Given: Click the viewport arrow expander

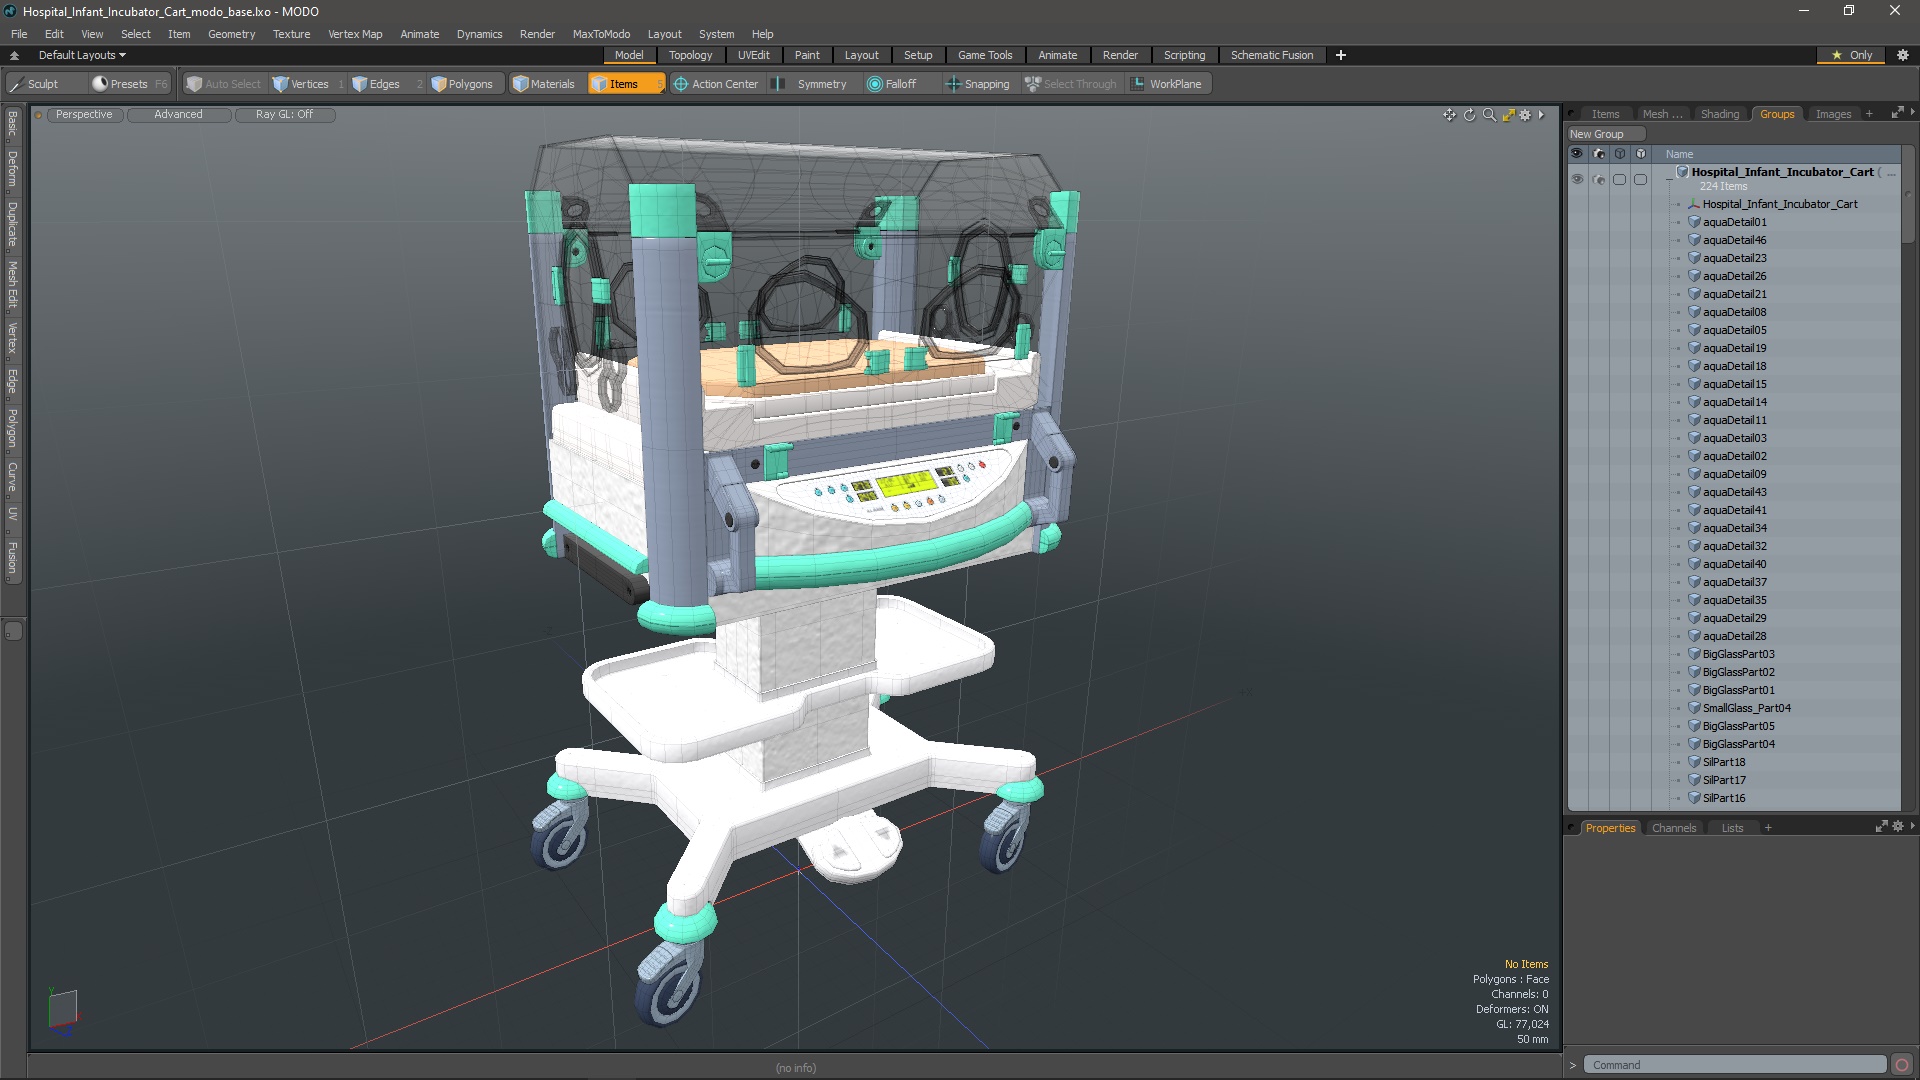Looking at the screenshot, I should point(1542,115).
